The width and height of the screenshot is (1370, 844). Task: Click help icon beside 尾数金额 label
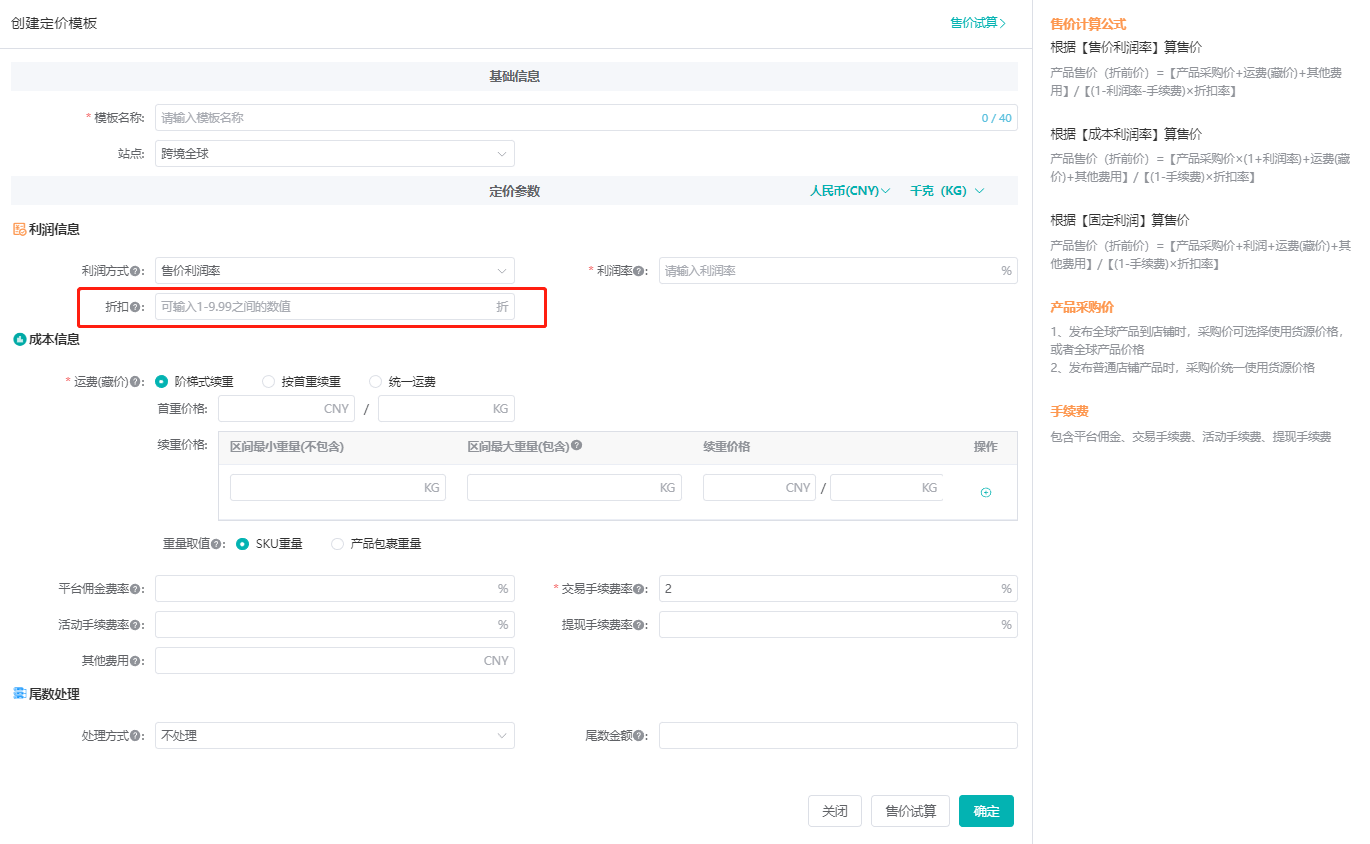point(639,736)
